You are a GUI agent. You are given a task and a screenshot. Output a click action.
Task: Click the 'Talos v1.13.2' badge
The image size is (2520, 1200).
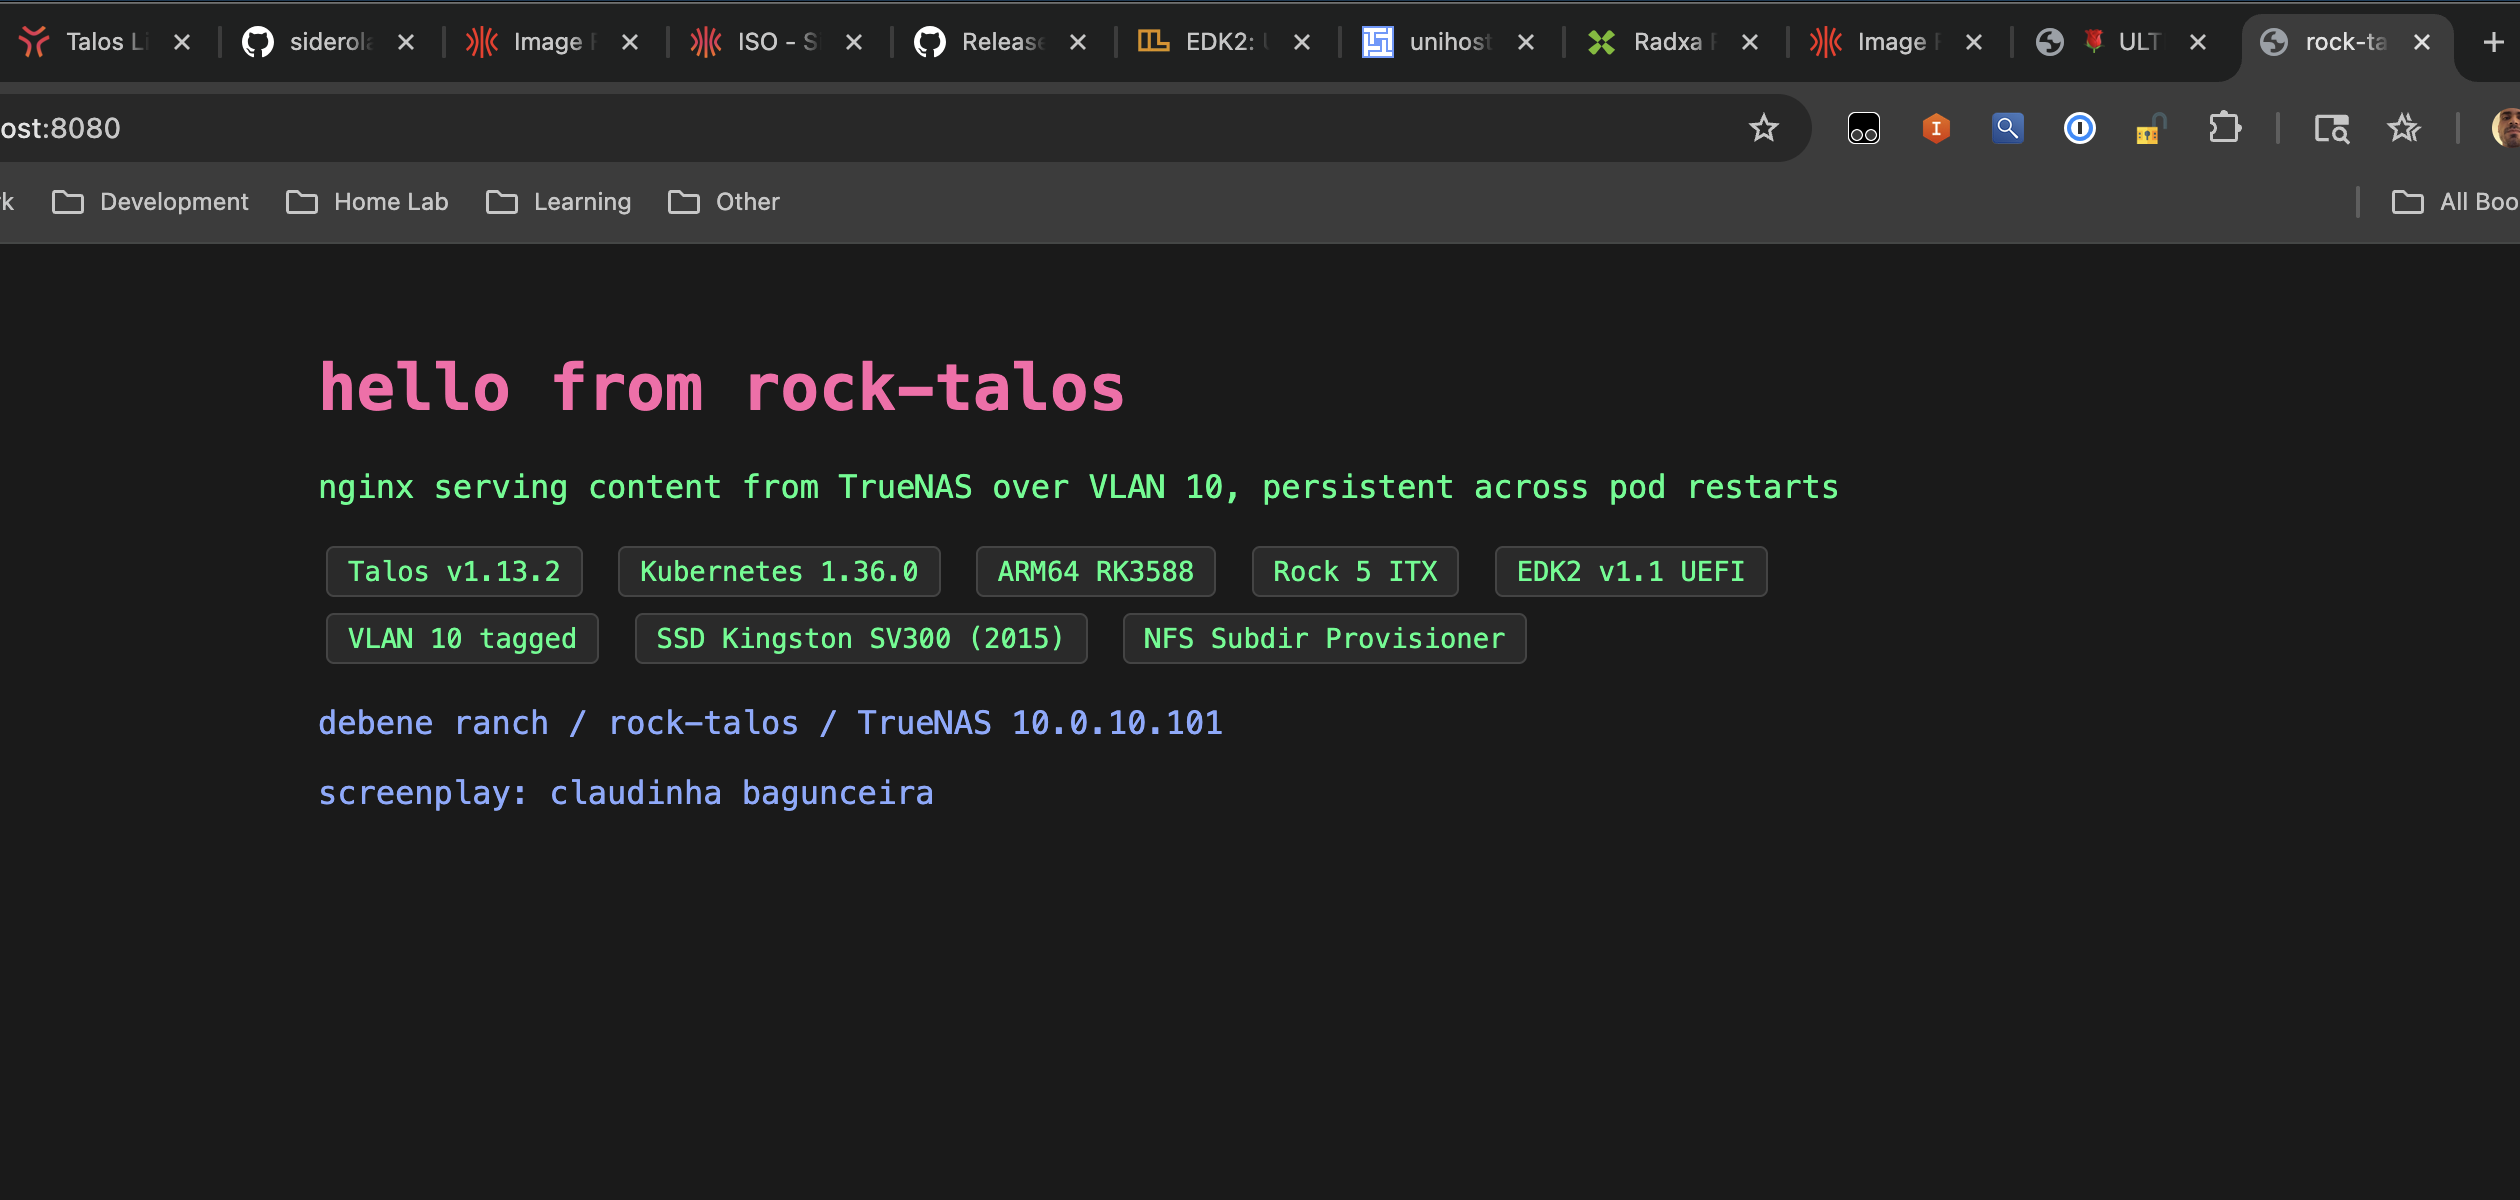click(454, 571)
